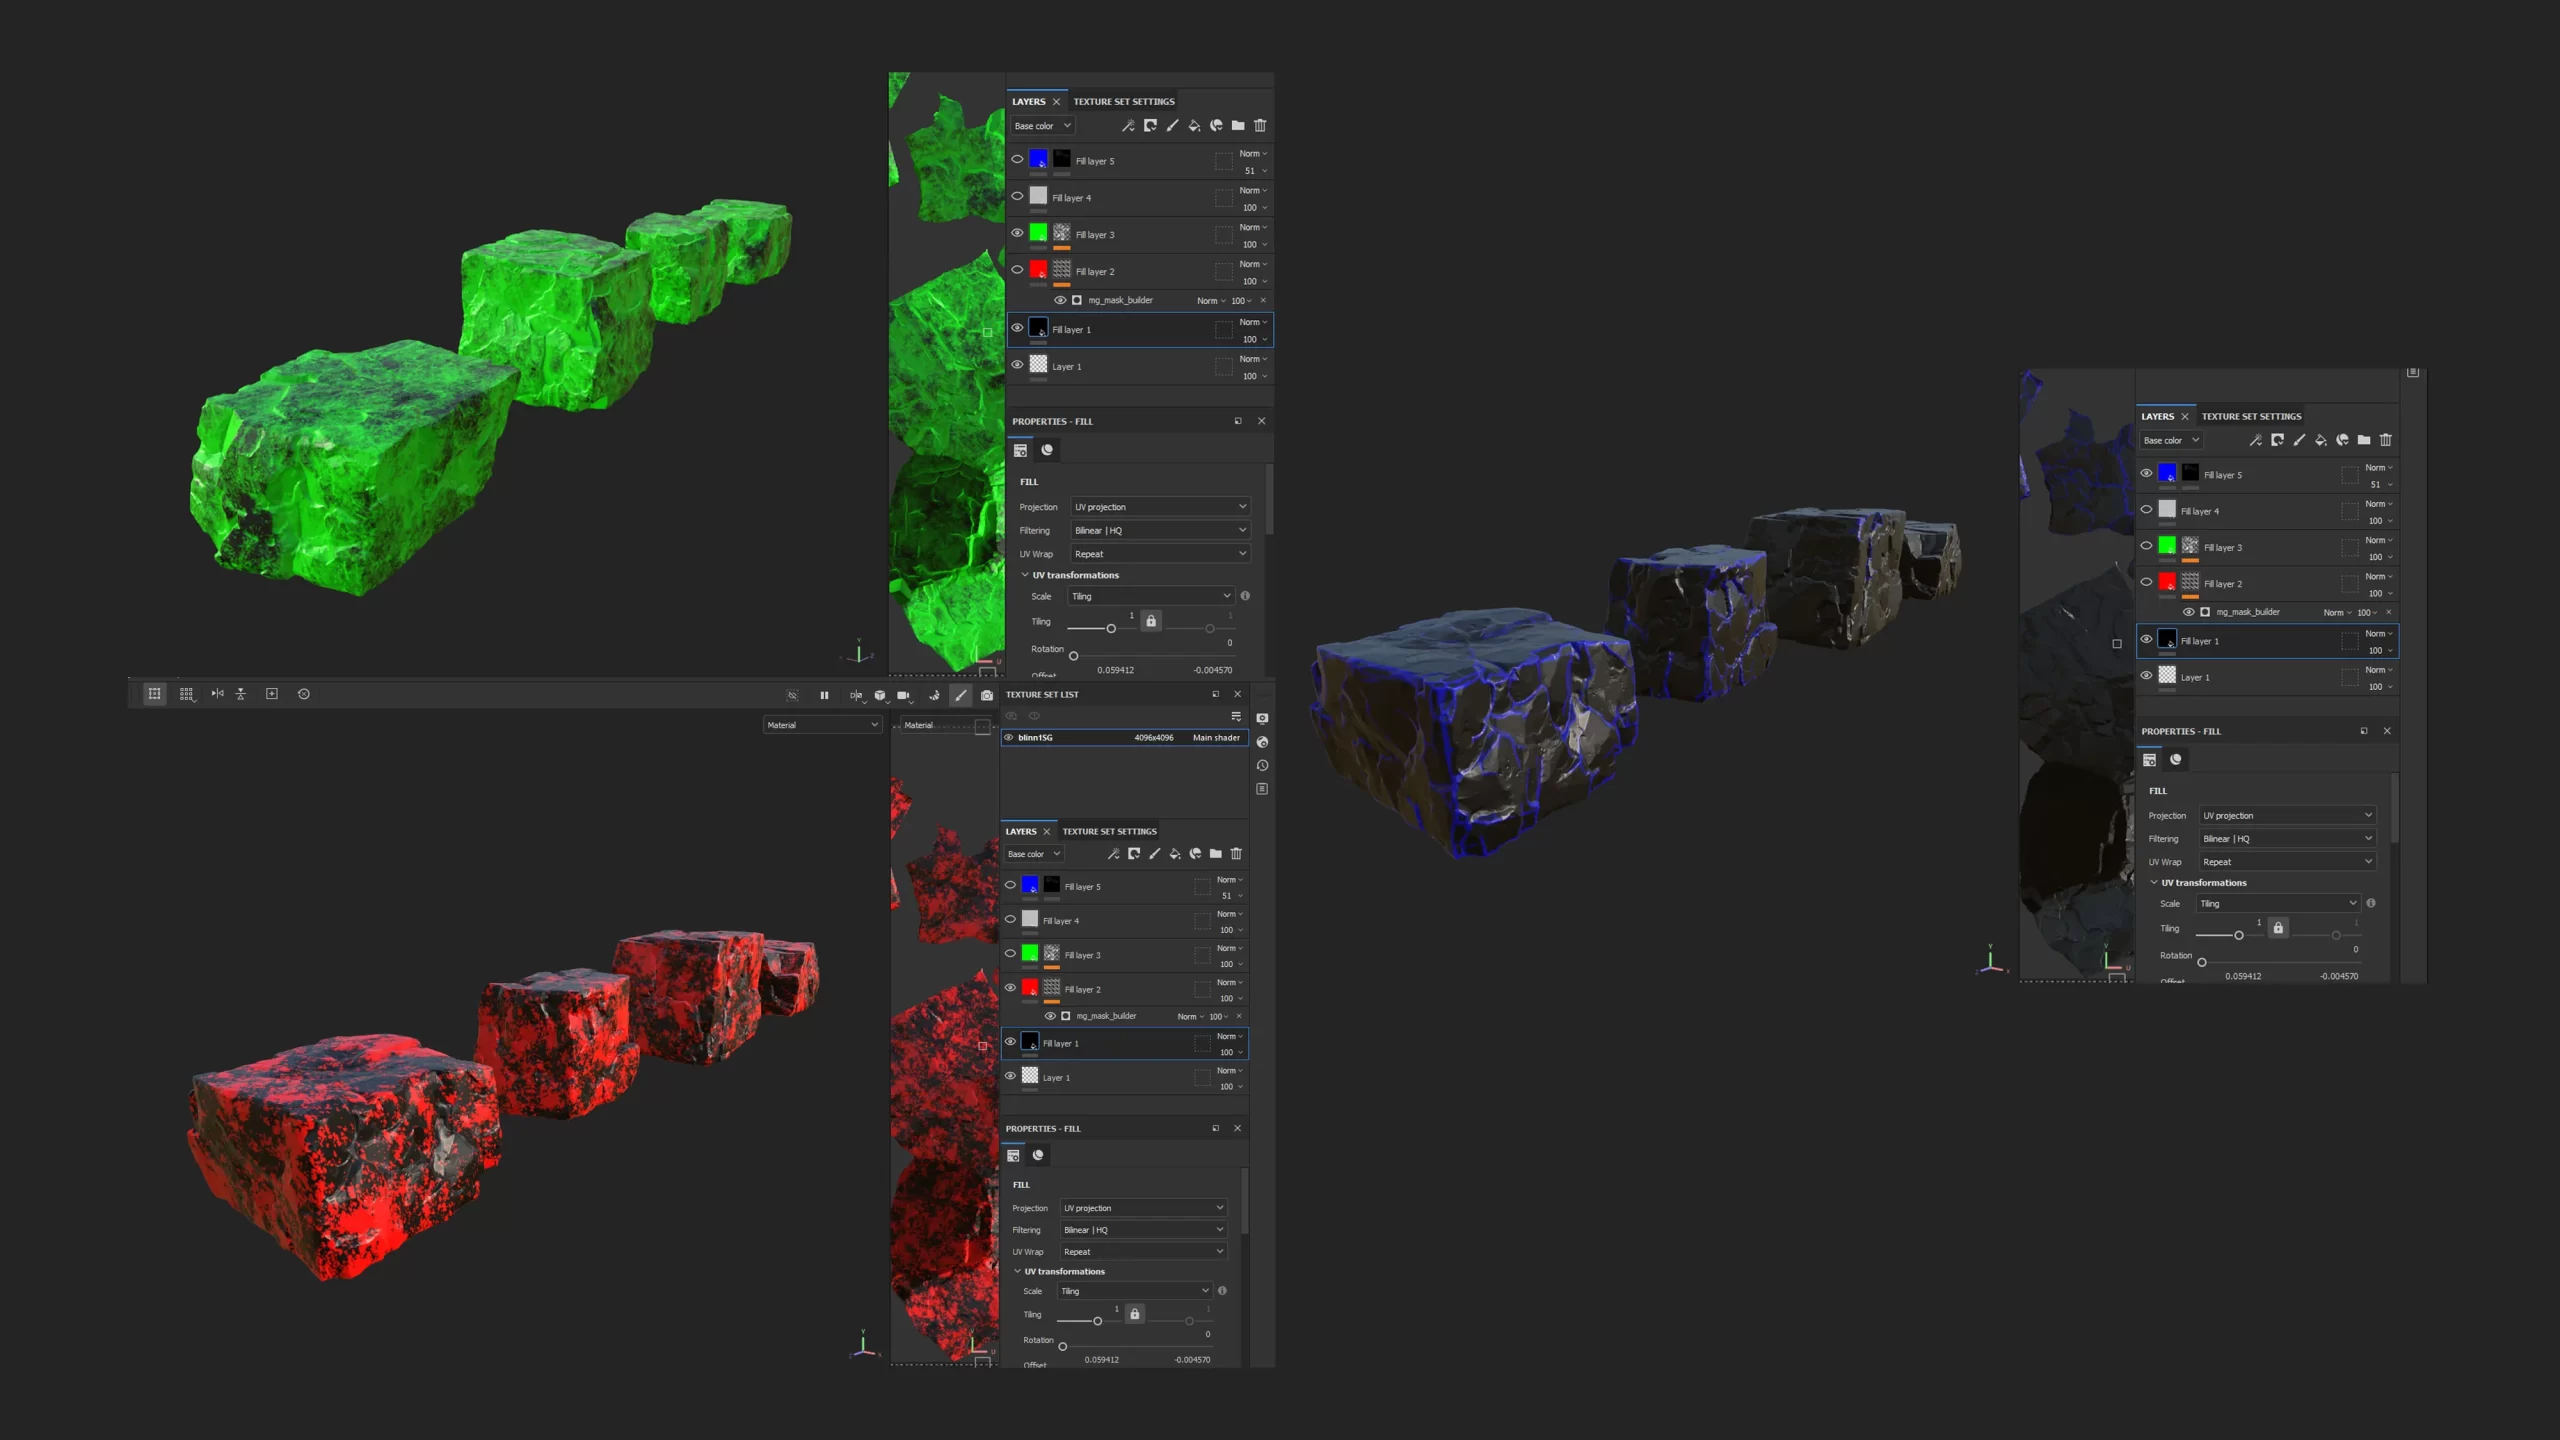Open UV Wrap Repeat dropdown in blue-rock panel
Image resolution: width=2560 pixels, height=1440 pixels.
2287,862
